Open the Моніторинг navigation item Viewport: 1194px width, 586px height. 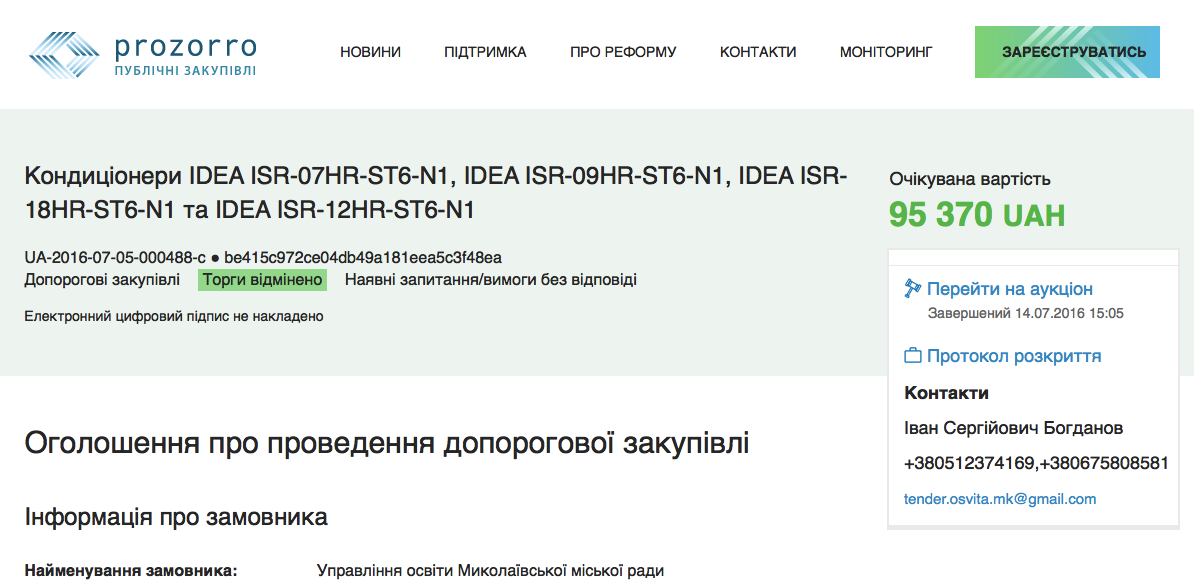click(886, 52)
